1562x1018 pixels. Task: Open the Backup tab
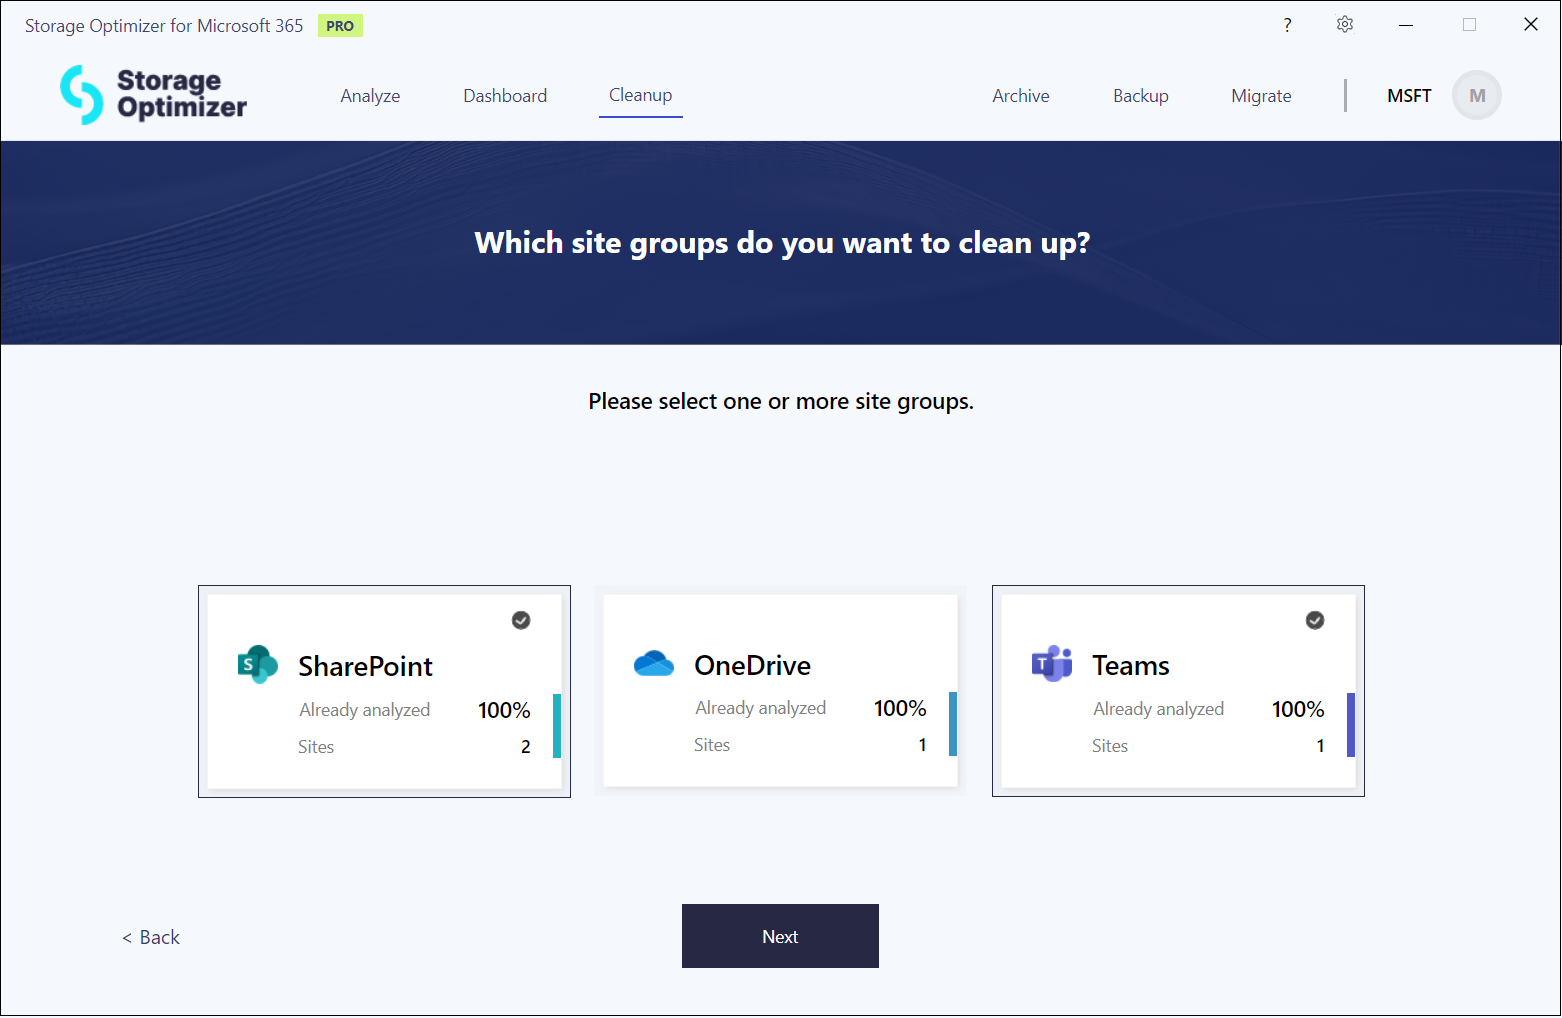point(1141,96)
